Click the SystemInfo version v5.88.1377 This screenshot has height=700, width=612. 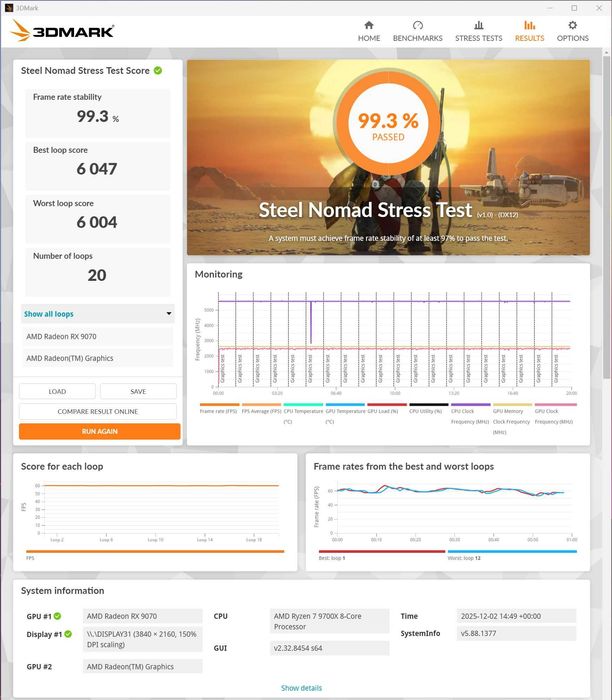pyautogui.click(x=516, y=633)
